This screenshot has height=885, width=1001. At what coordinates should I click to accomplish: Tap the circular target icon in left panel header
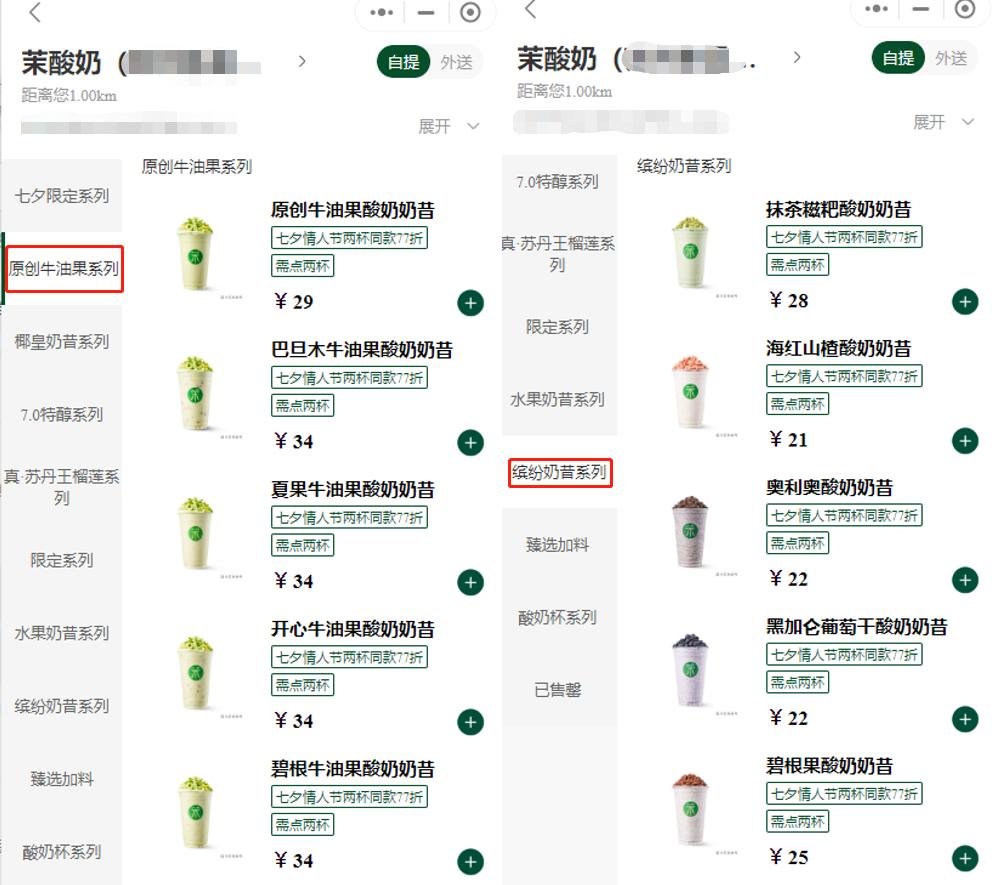470,12
